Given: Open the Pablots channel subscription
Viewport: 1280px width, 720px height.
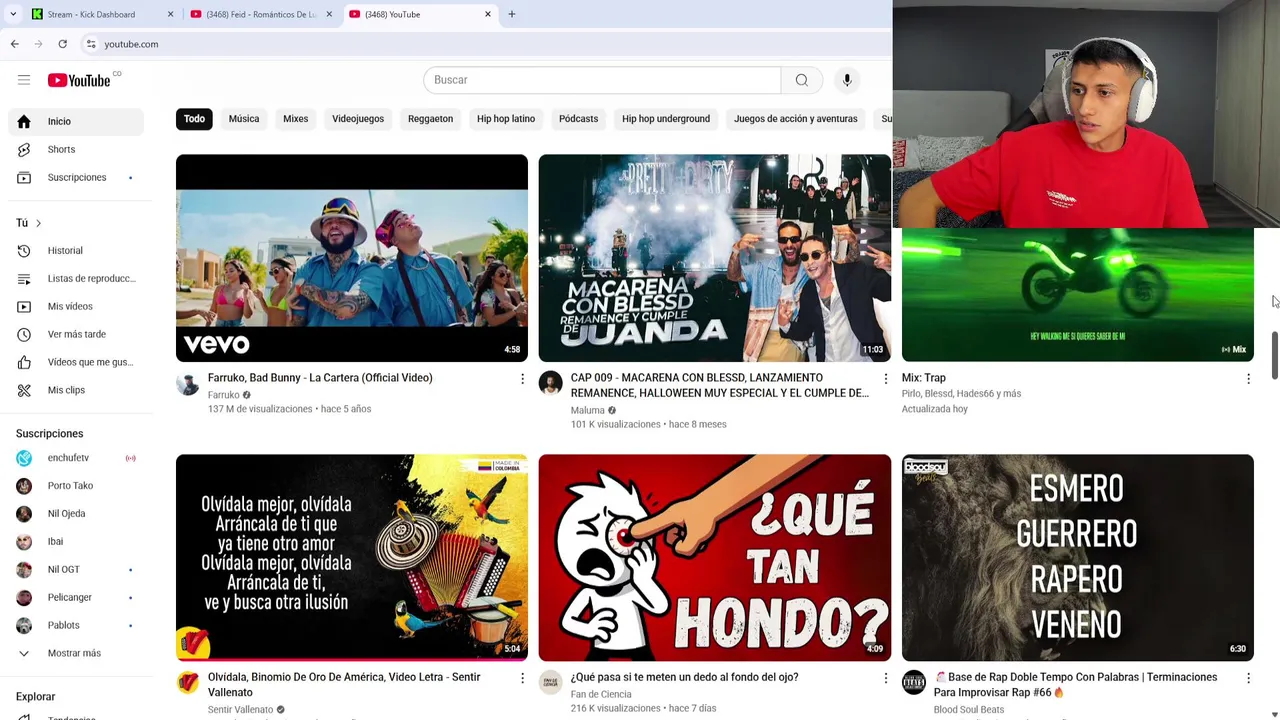Looking at the screenshot, I should click(x=76, y=626).
